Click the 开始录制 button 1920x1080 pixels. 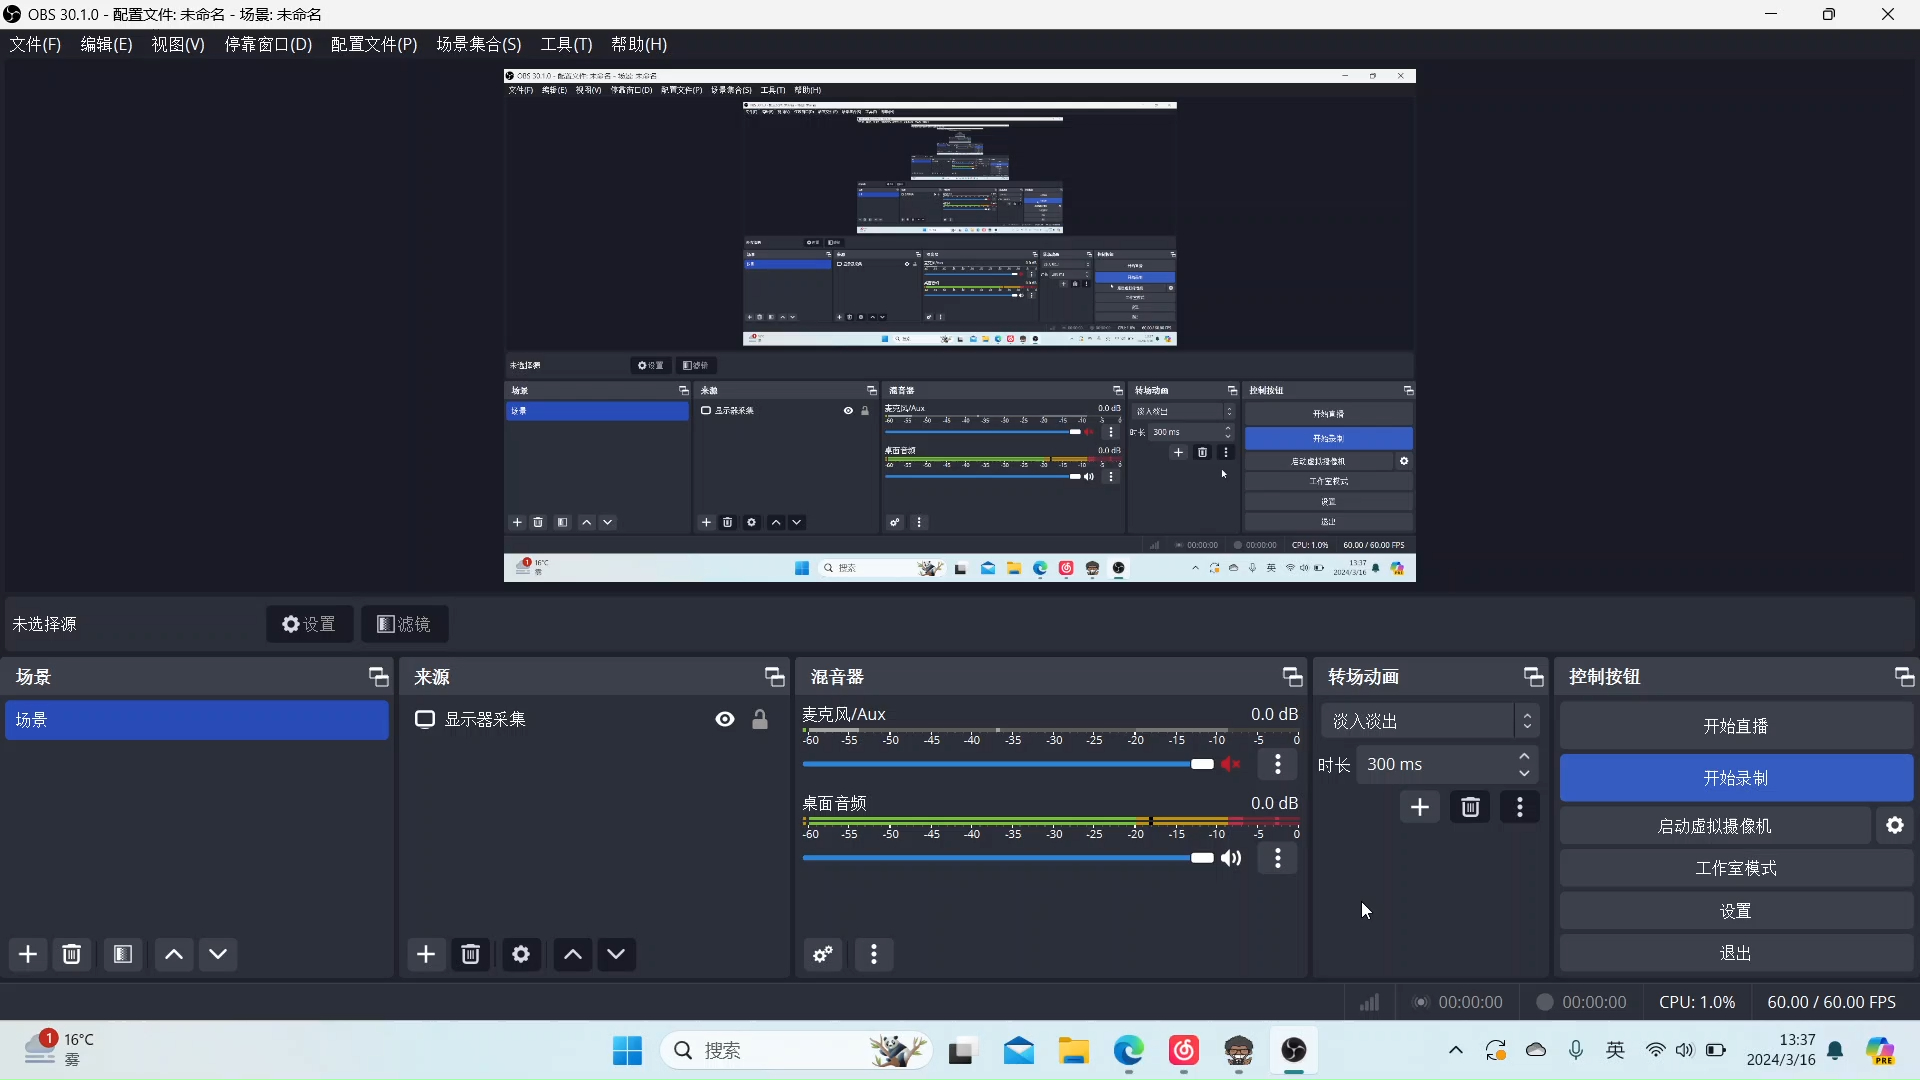(1736, 778)
